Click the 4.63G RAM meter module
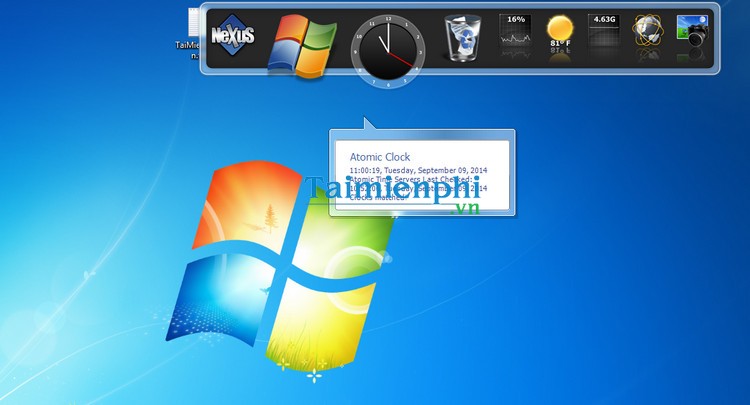This screenshot has width=750, height=405. pos(604,31)
